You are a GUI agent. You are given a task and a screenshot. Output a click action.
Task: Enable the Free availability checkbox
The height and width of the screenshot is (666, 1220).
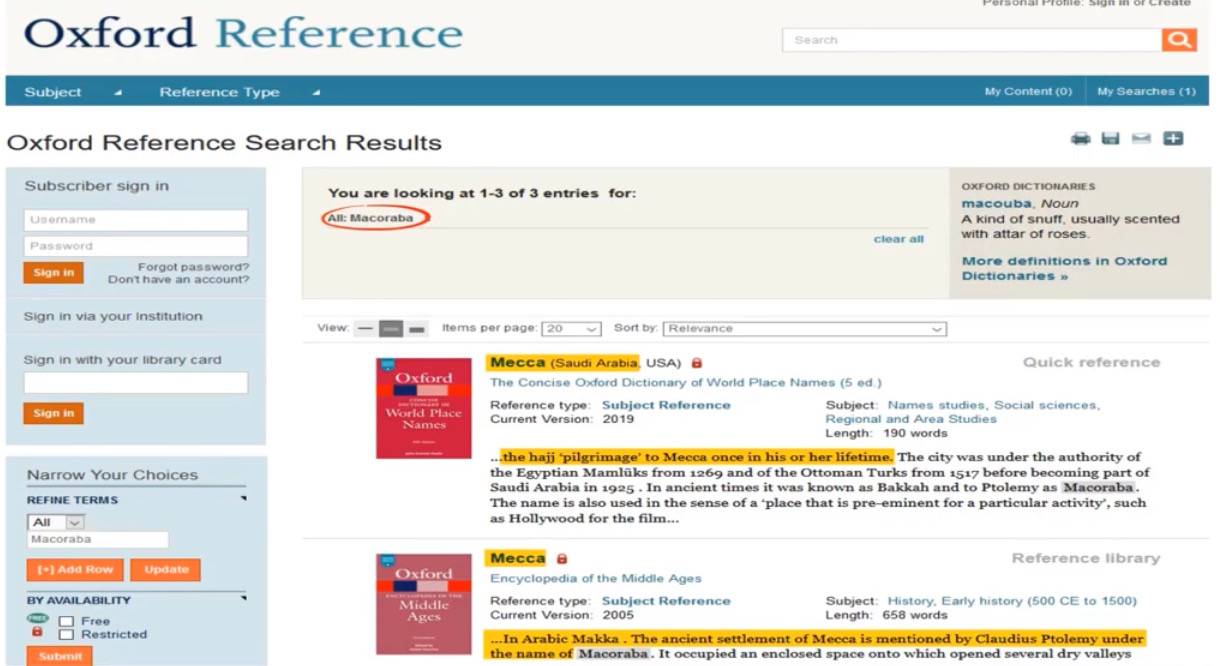coord(66,621)
